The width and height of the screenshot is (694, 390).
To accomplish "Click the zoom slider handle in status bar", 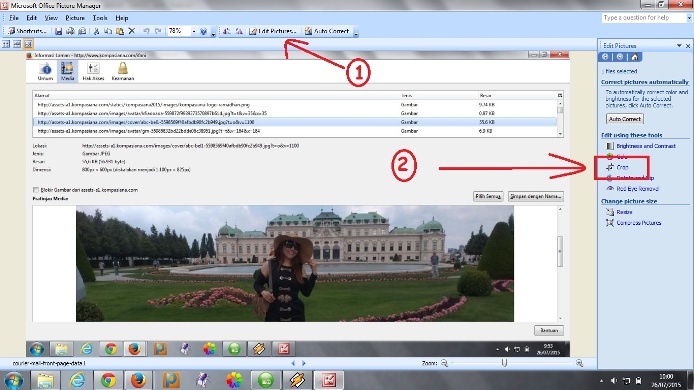I will [504, 363].
